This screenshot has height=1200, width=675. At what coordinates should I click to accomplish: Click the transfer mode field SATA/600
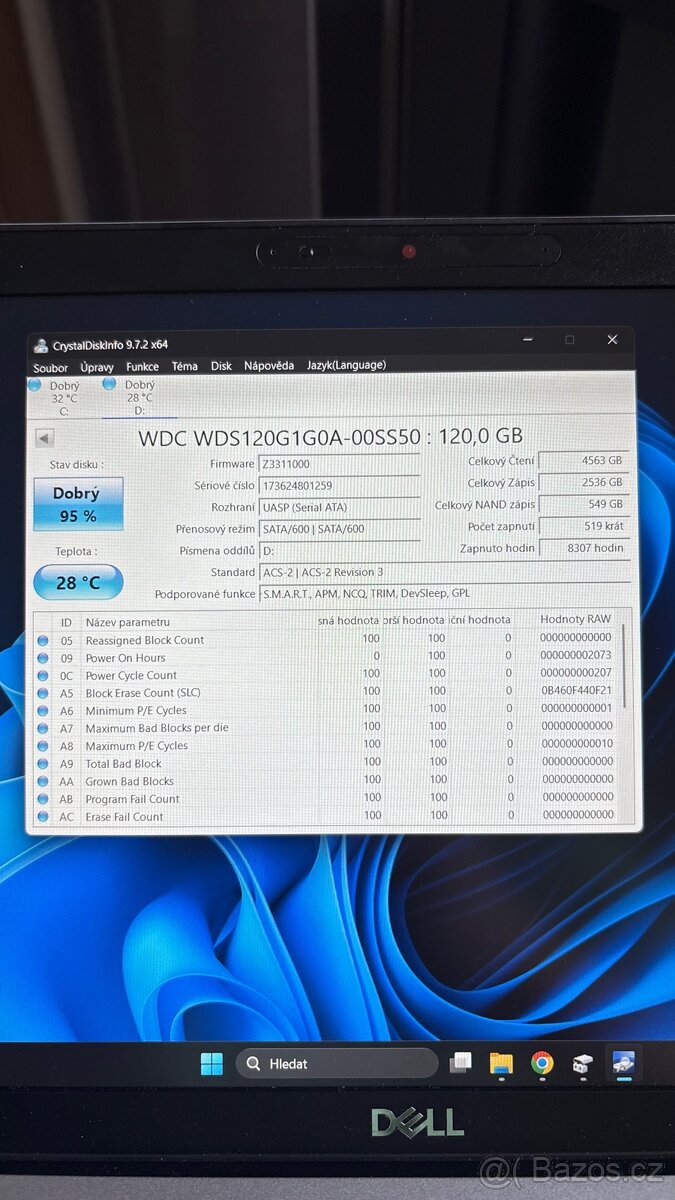click(339, 529)
